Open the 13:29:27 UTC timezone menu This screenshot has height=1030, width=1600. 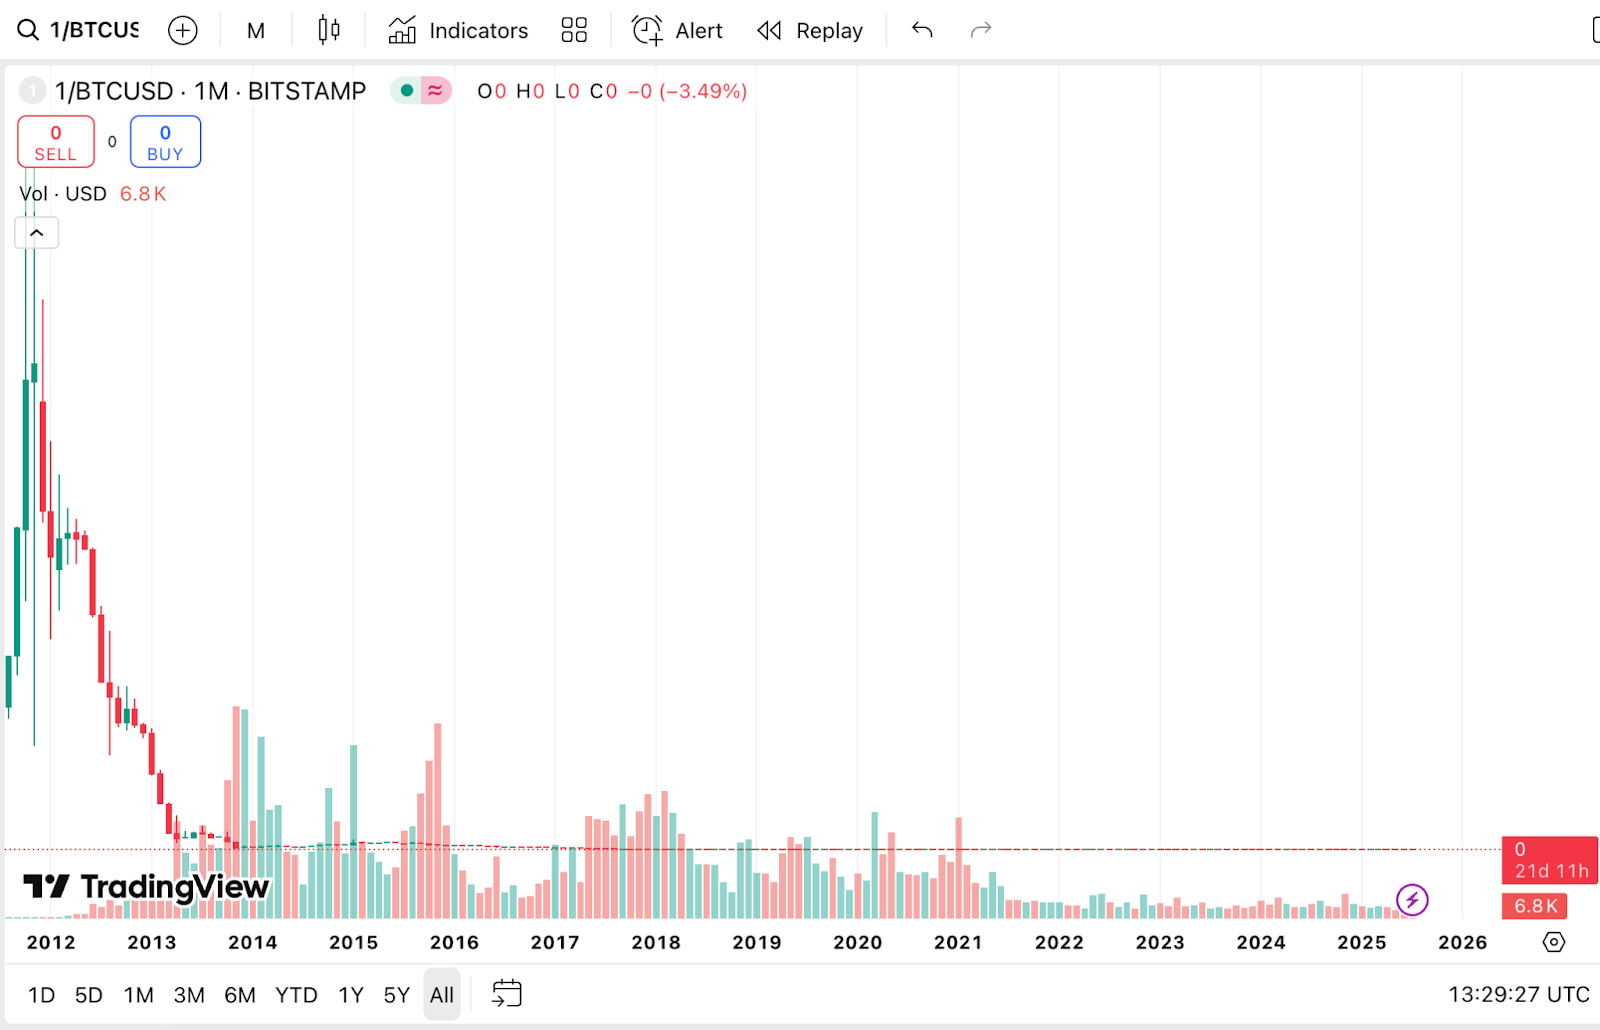(x=1518, y=994)
